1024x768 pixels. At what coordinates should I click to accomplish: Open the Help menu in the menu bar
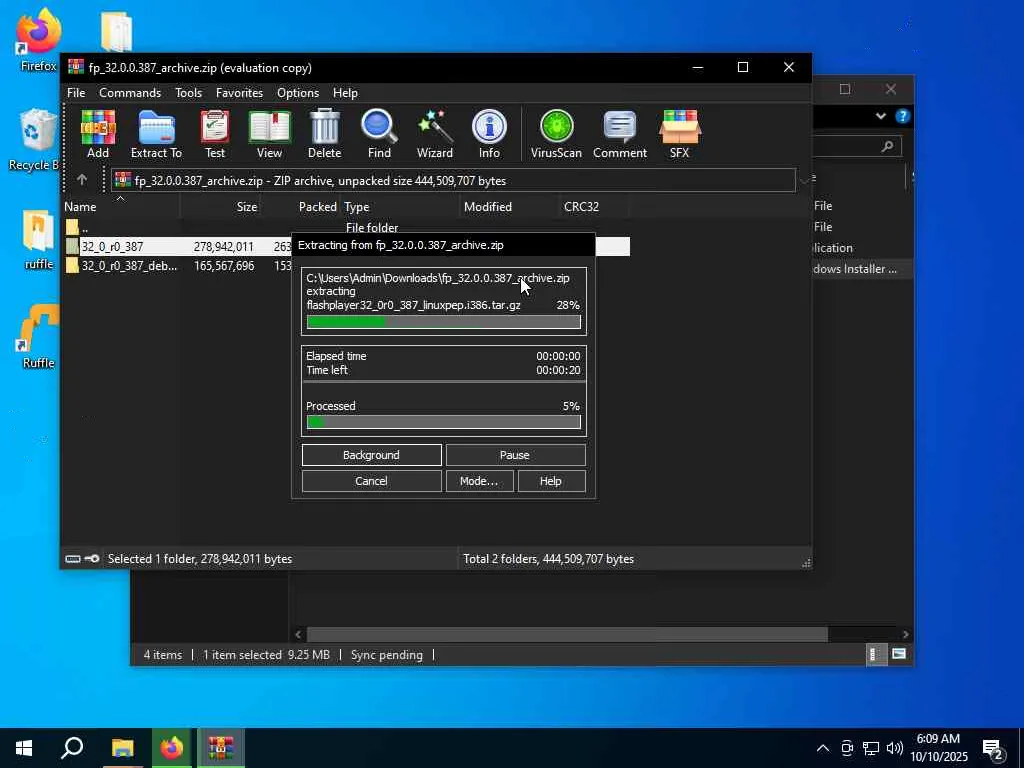click(x=345, y=93)
